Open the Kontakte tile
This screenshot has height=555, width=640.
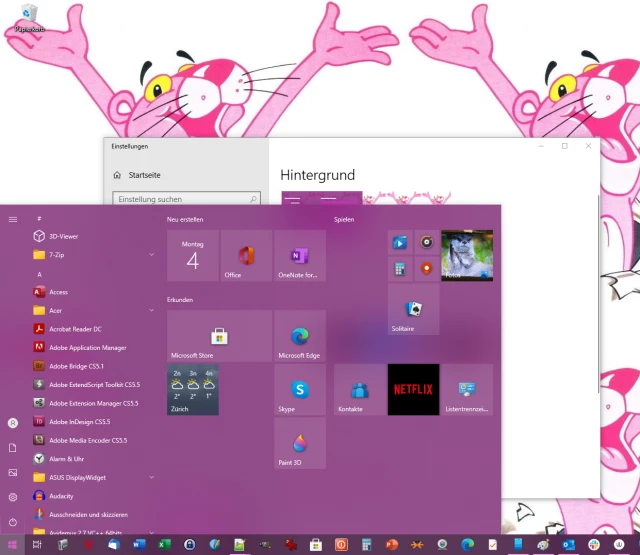(x=359, y=389)
